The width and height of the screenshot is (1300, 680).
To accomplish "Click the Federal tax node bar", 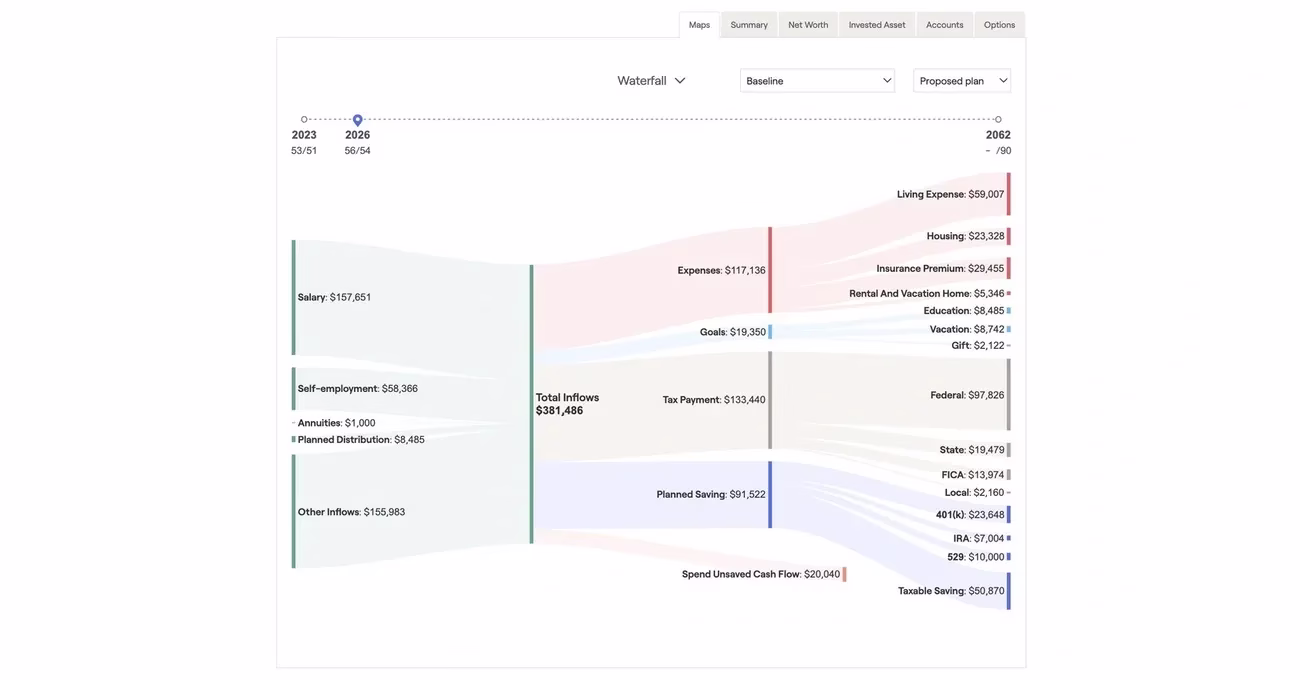I will tap(1009, 392).
